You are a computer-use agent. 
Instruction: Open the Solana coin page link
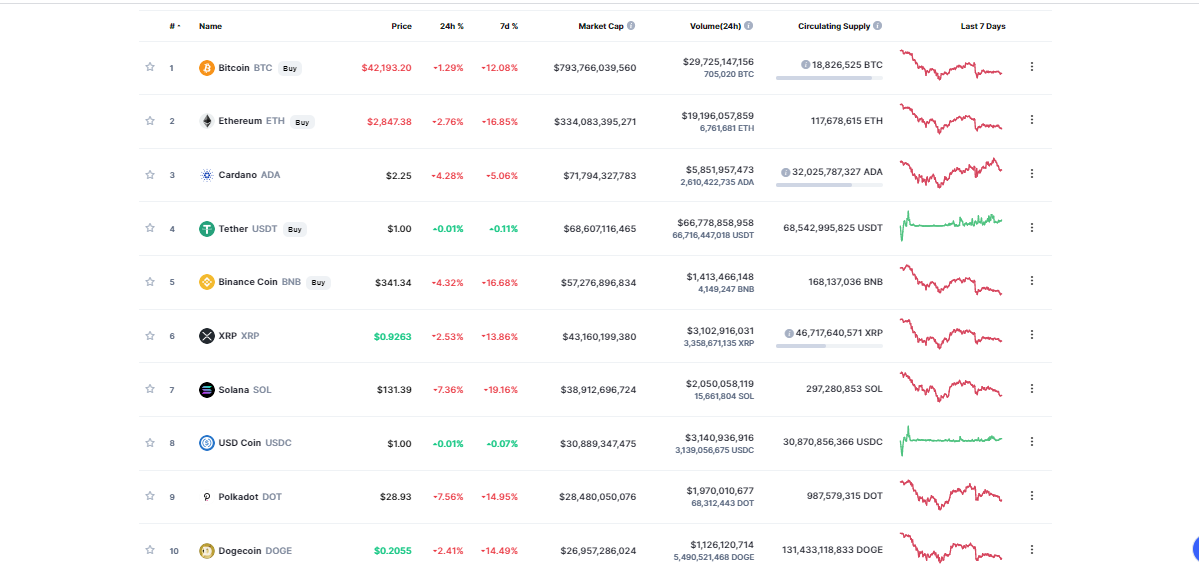(245, 390)
